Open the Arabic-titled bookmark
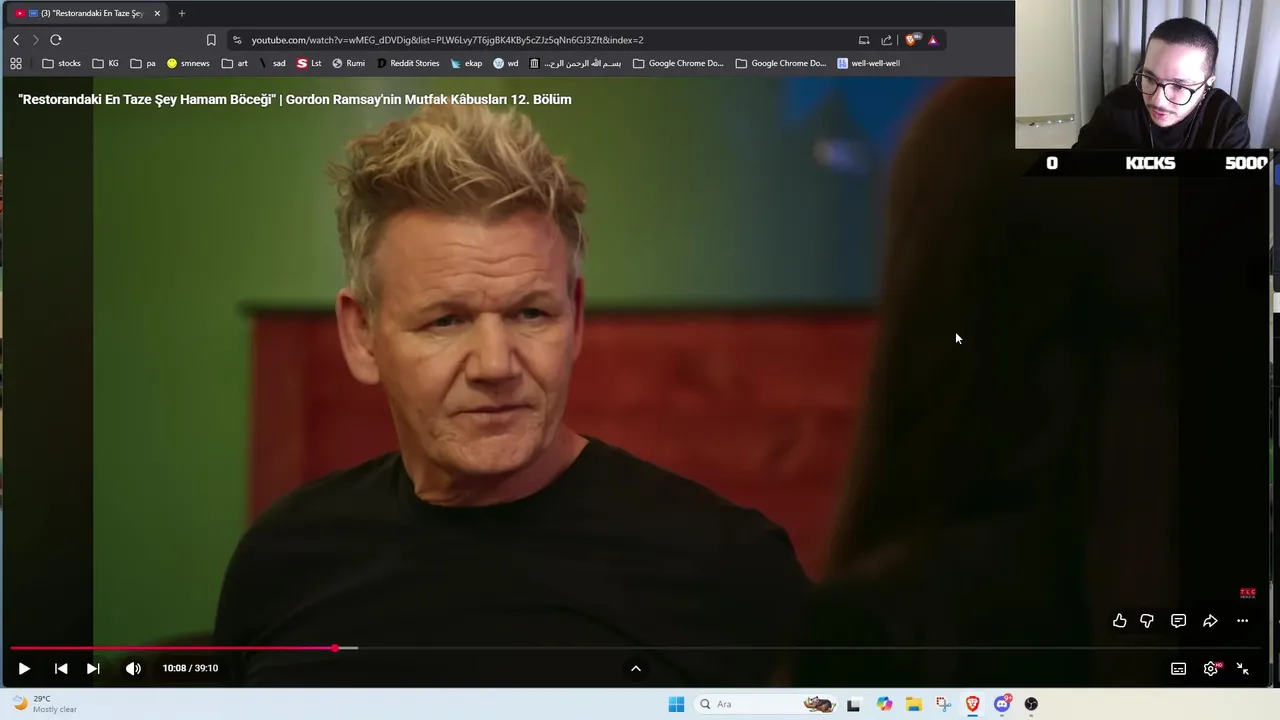The width and height of the screenshot is (1280, 720). coord(575,63)
